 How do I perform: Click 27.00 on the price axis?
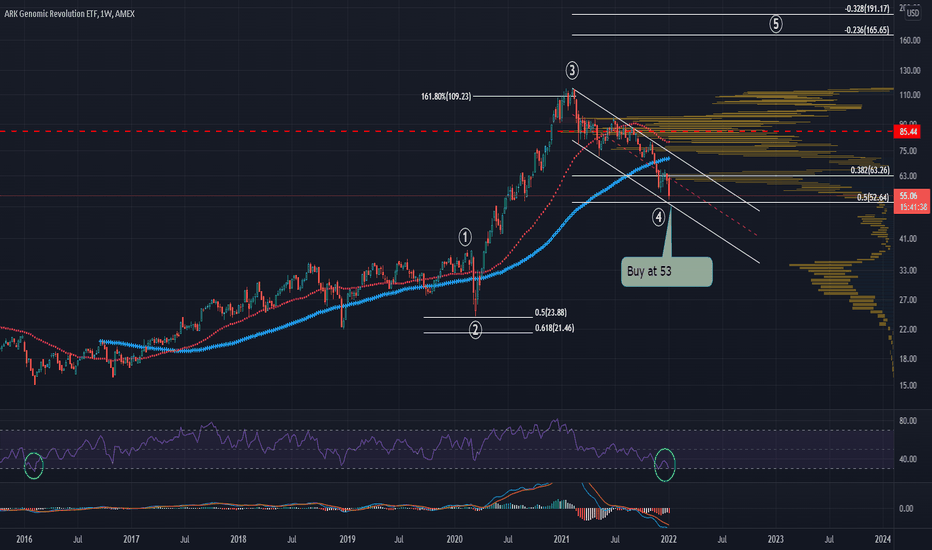tap(908, 300)
